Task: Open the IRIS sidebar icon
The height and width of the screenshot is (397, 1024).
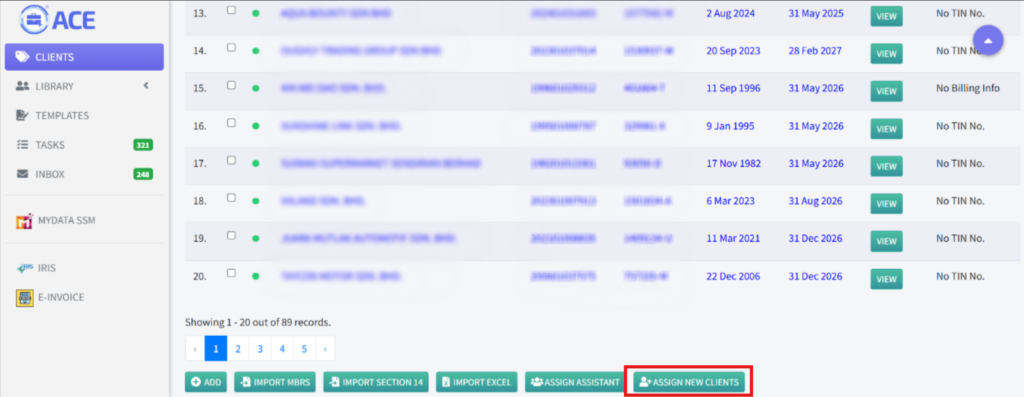Action: click(24, 268)
